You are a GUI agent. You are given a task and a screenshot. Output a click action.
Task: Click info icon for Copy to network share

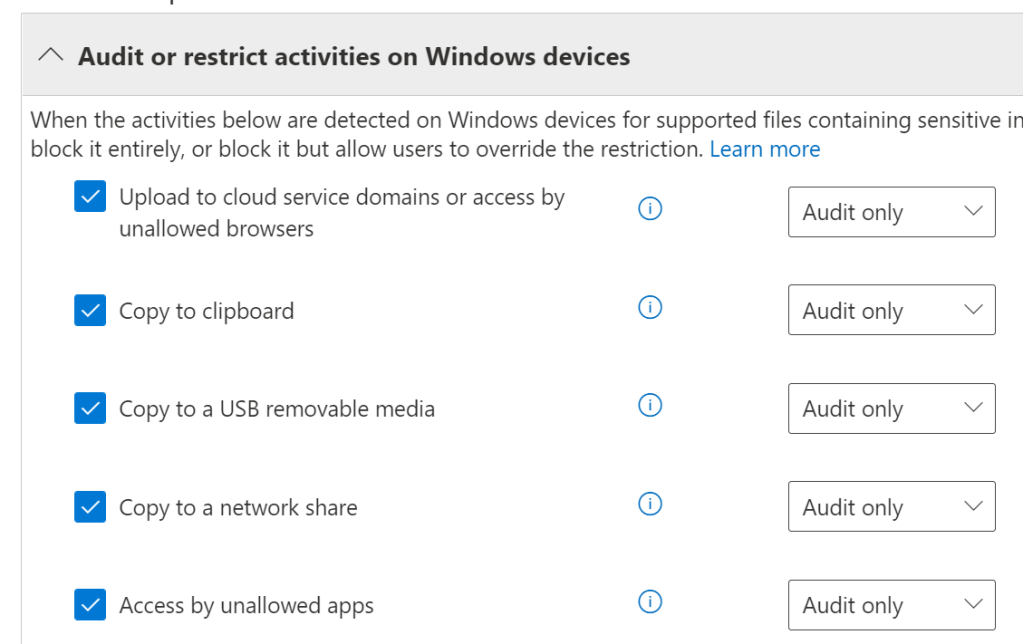[x=650, y=504]
